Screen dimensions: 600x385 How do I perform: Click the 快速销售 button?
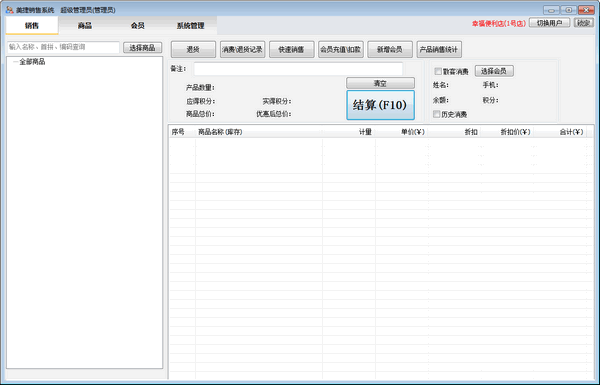click(292, 49)
